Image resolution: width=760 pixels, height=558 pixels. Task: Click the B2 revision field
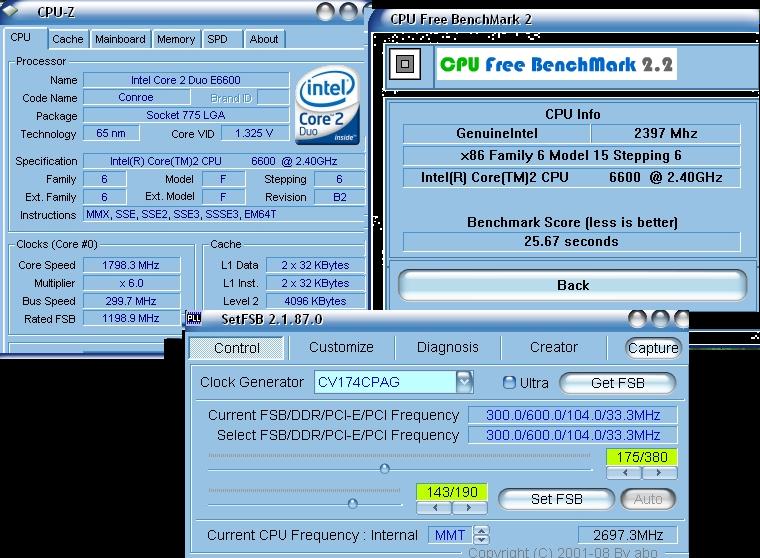(x=339, y=197)
